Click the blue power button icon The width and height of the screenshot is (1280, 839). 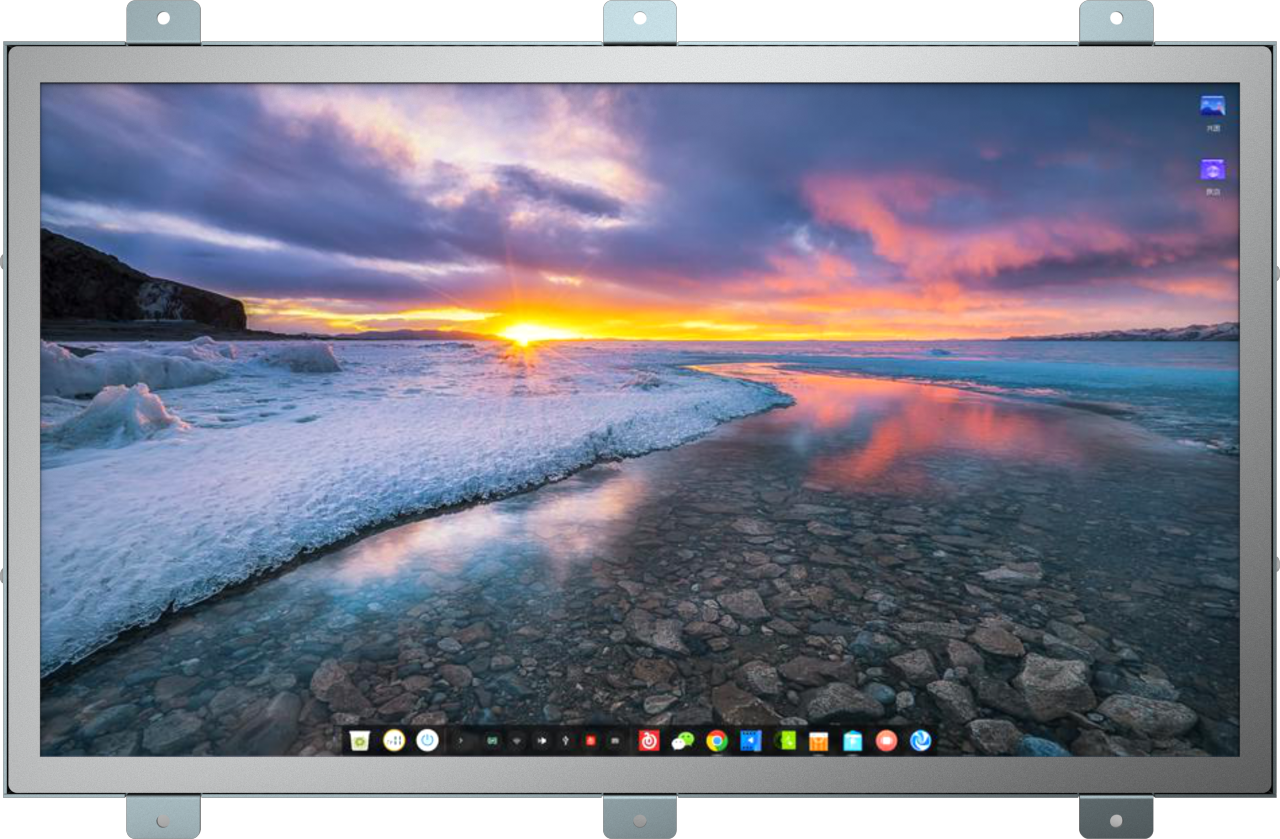427,740
